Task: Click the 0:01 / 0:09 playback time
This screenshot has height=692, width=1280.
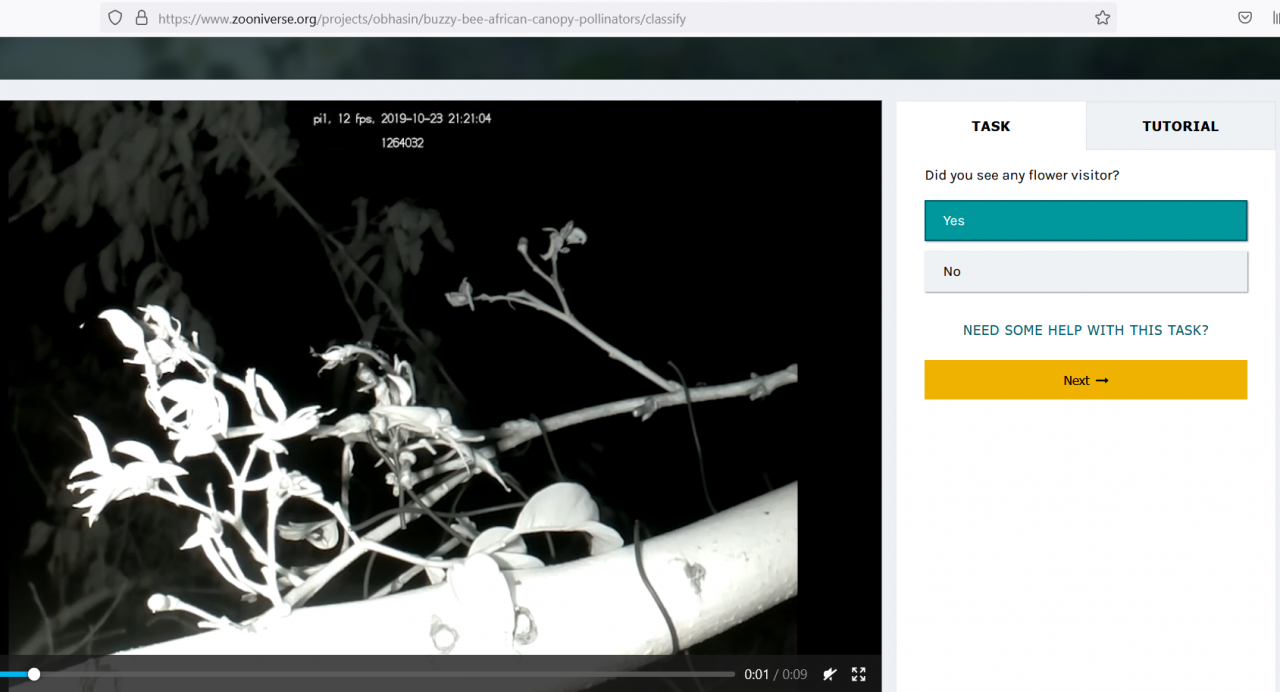Action: pyautogui.click(x=775, y=674)
